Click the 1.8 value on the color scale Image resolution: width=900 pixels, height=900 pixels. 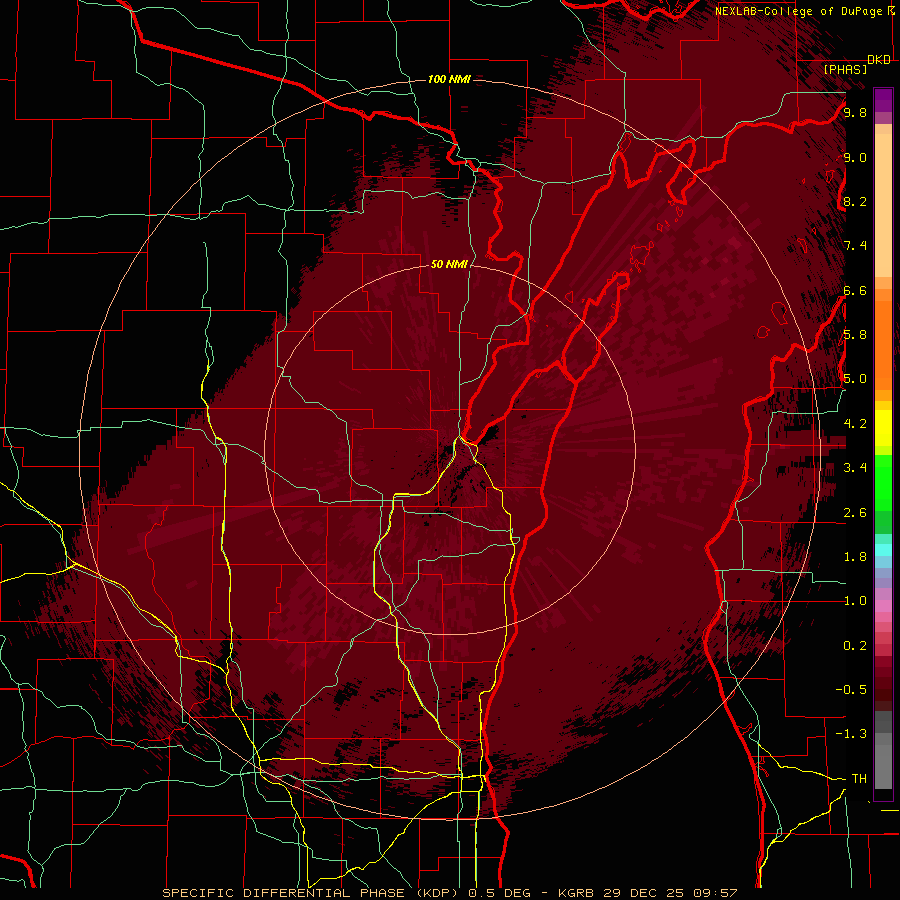click(855, 557)
